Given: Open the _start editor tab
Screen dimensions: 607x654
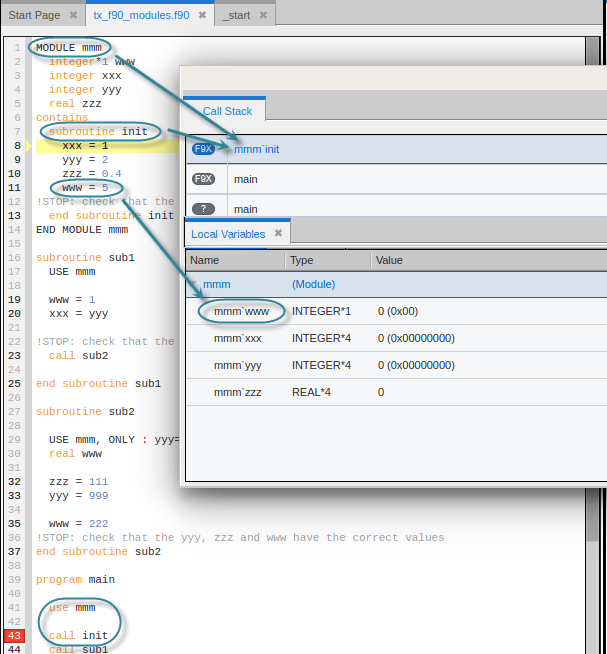Looking at the screenshot, I should [x=237, y=16].
